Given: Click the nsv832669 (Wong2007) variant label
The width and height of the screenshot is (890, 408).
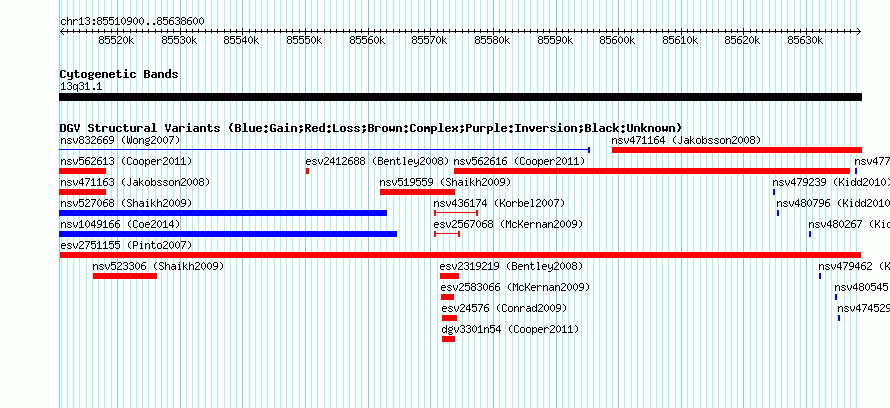Looking at the screenshot, I should 120,140.
